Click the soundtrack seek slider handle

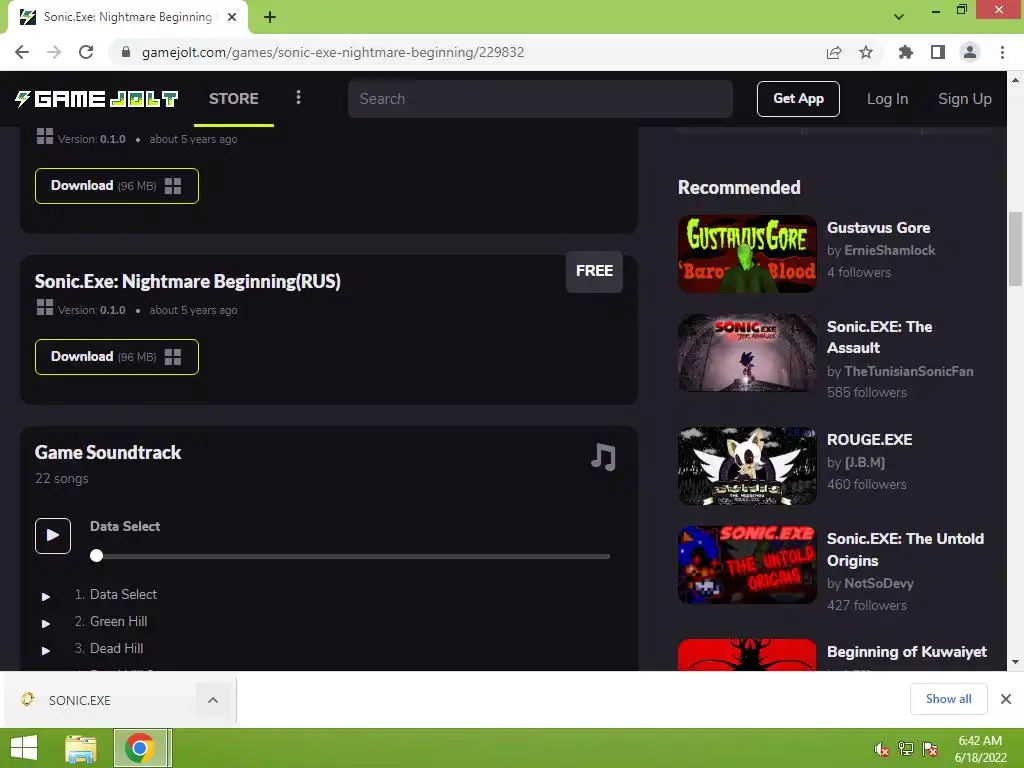pyautogui.click(x=97, y=556)
